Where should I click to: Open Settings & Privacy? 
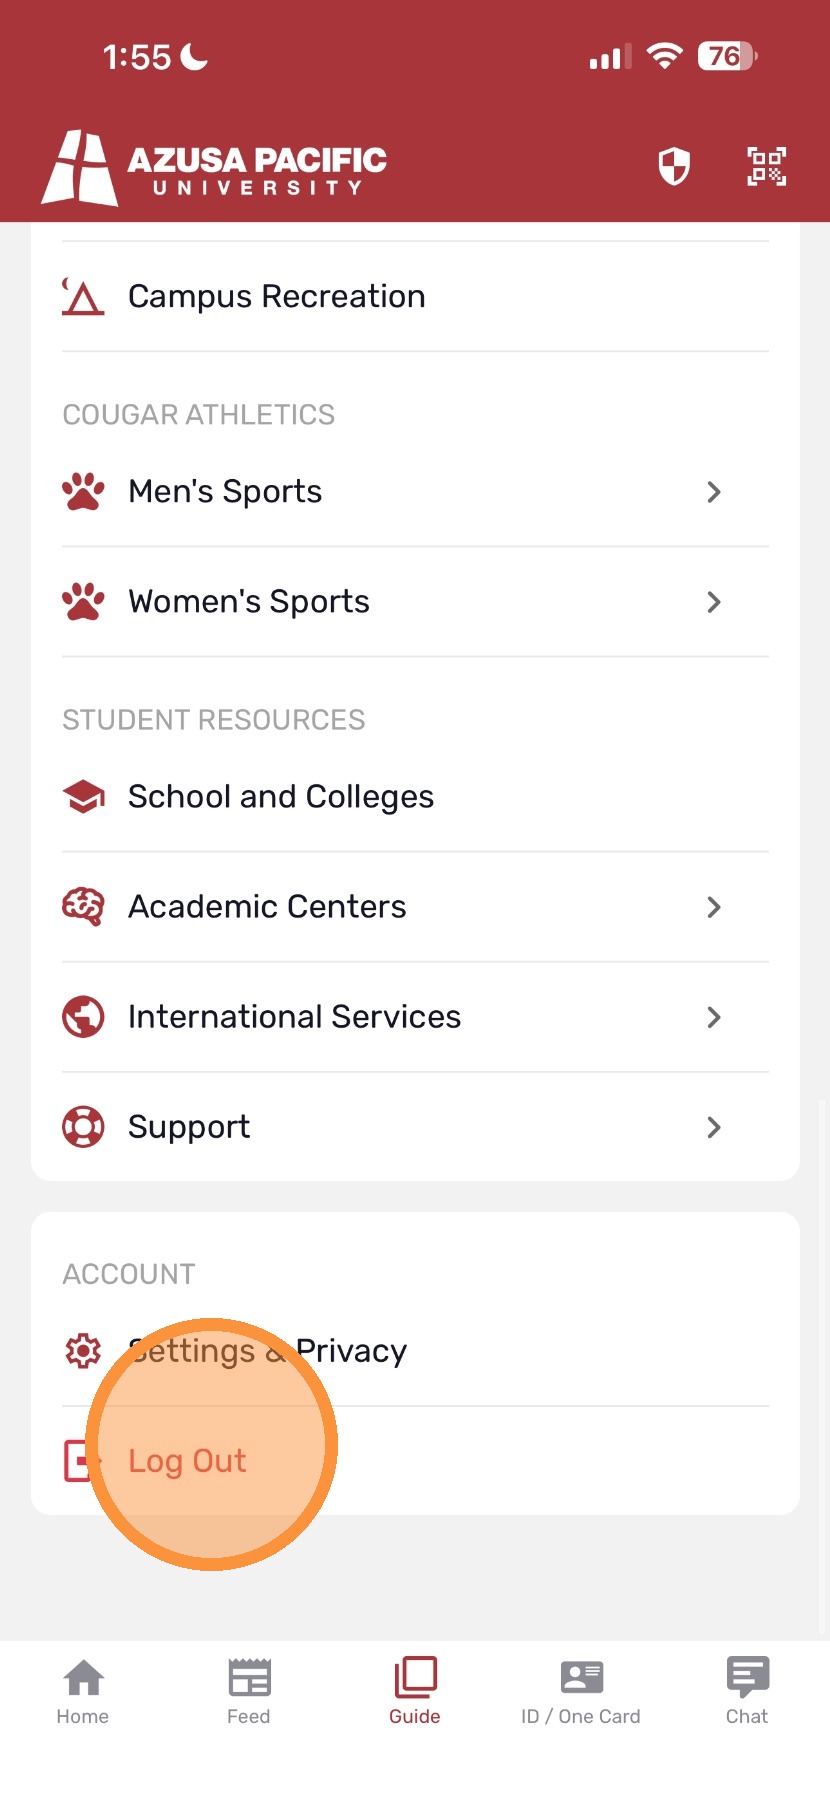415,1351
